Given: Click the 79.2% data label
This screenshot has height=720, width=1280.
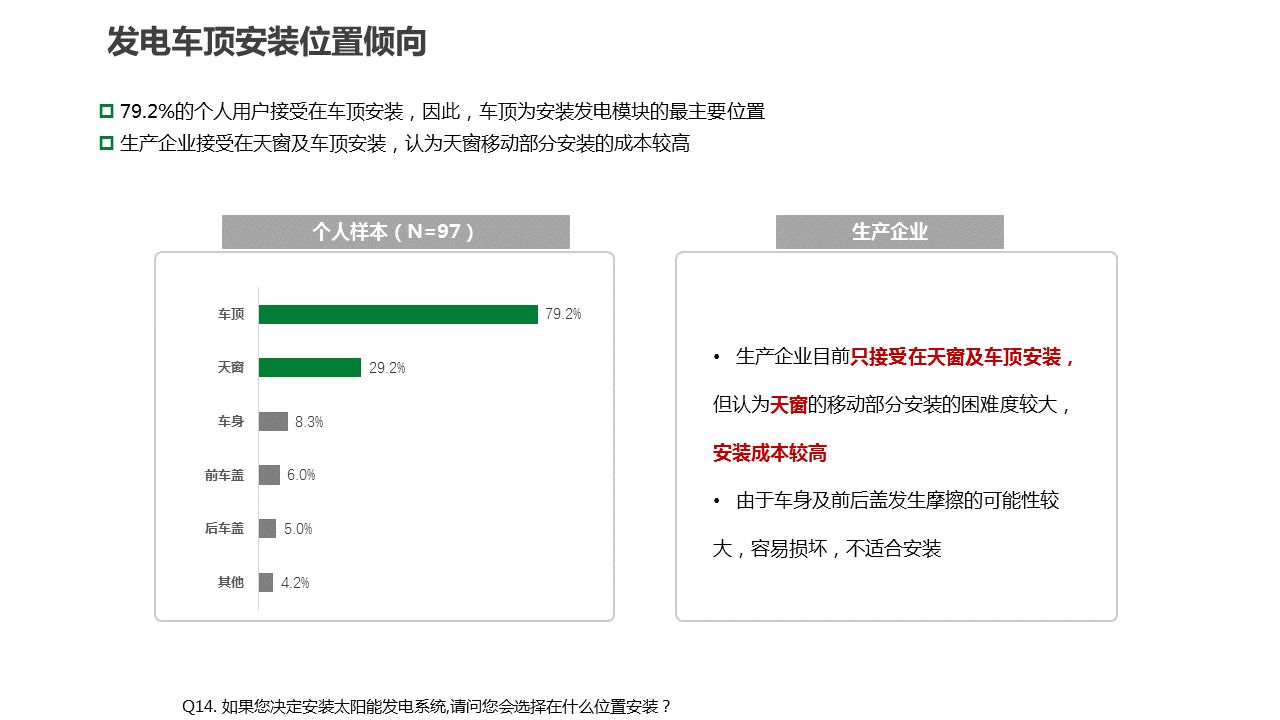Looking at the screenshot, I should pos(563,314).
